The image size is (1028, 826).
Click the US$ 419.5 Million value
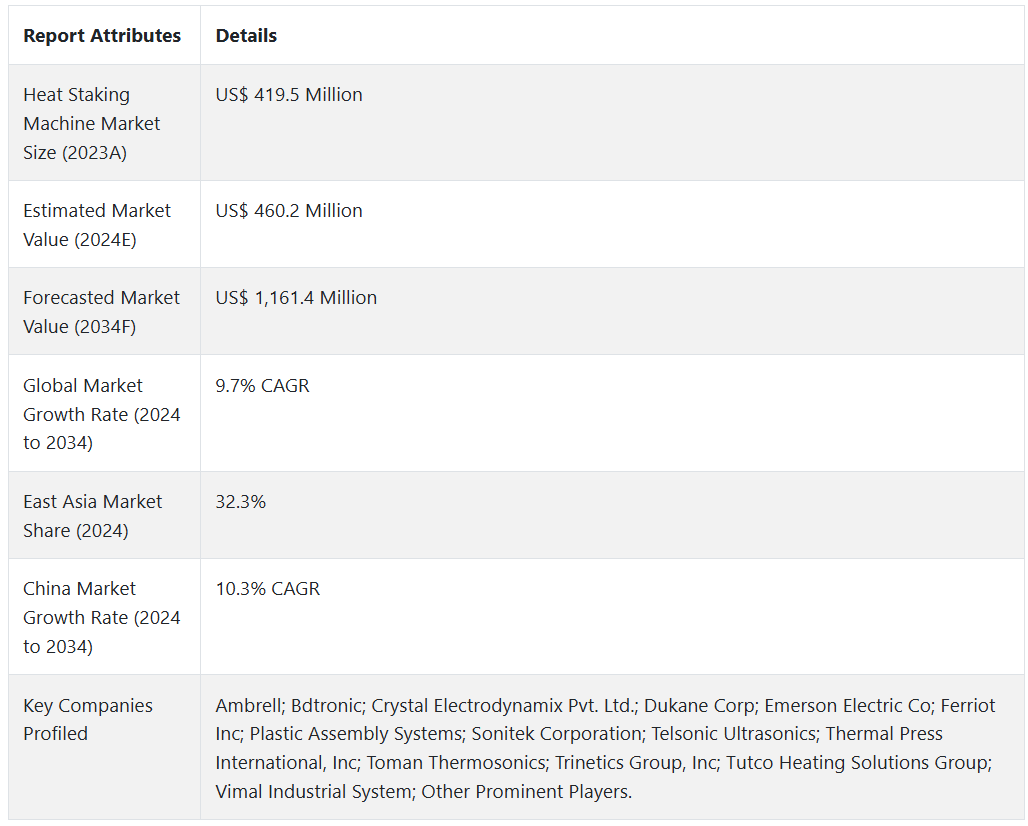[289, 95]
